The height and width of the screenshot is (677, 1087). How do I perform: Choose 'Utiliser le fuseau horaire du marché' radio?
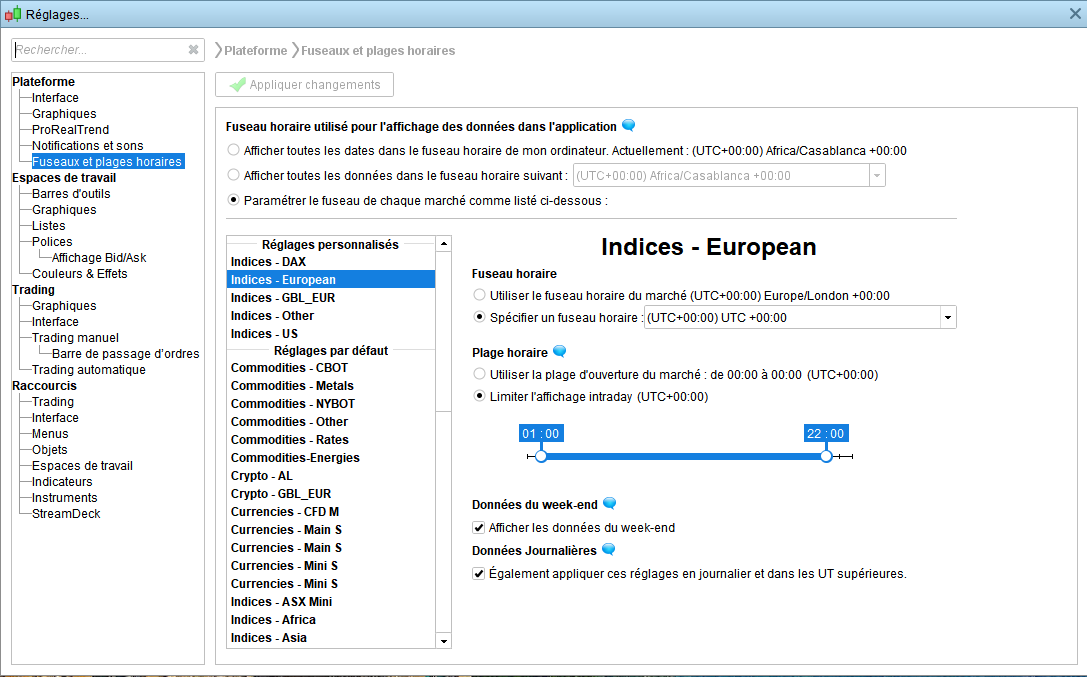pyautogui.click(x=479, y=294)
